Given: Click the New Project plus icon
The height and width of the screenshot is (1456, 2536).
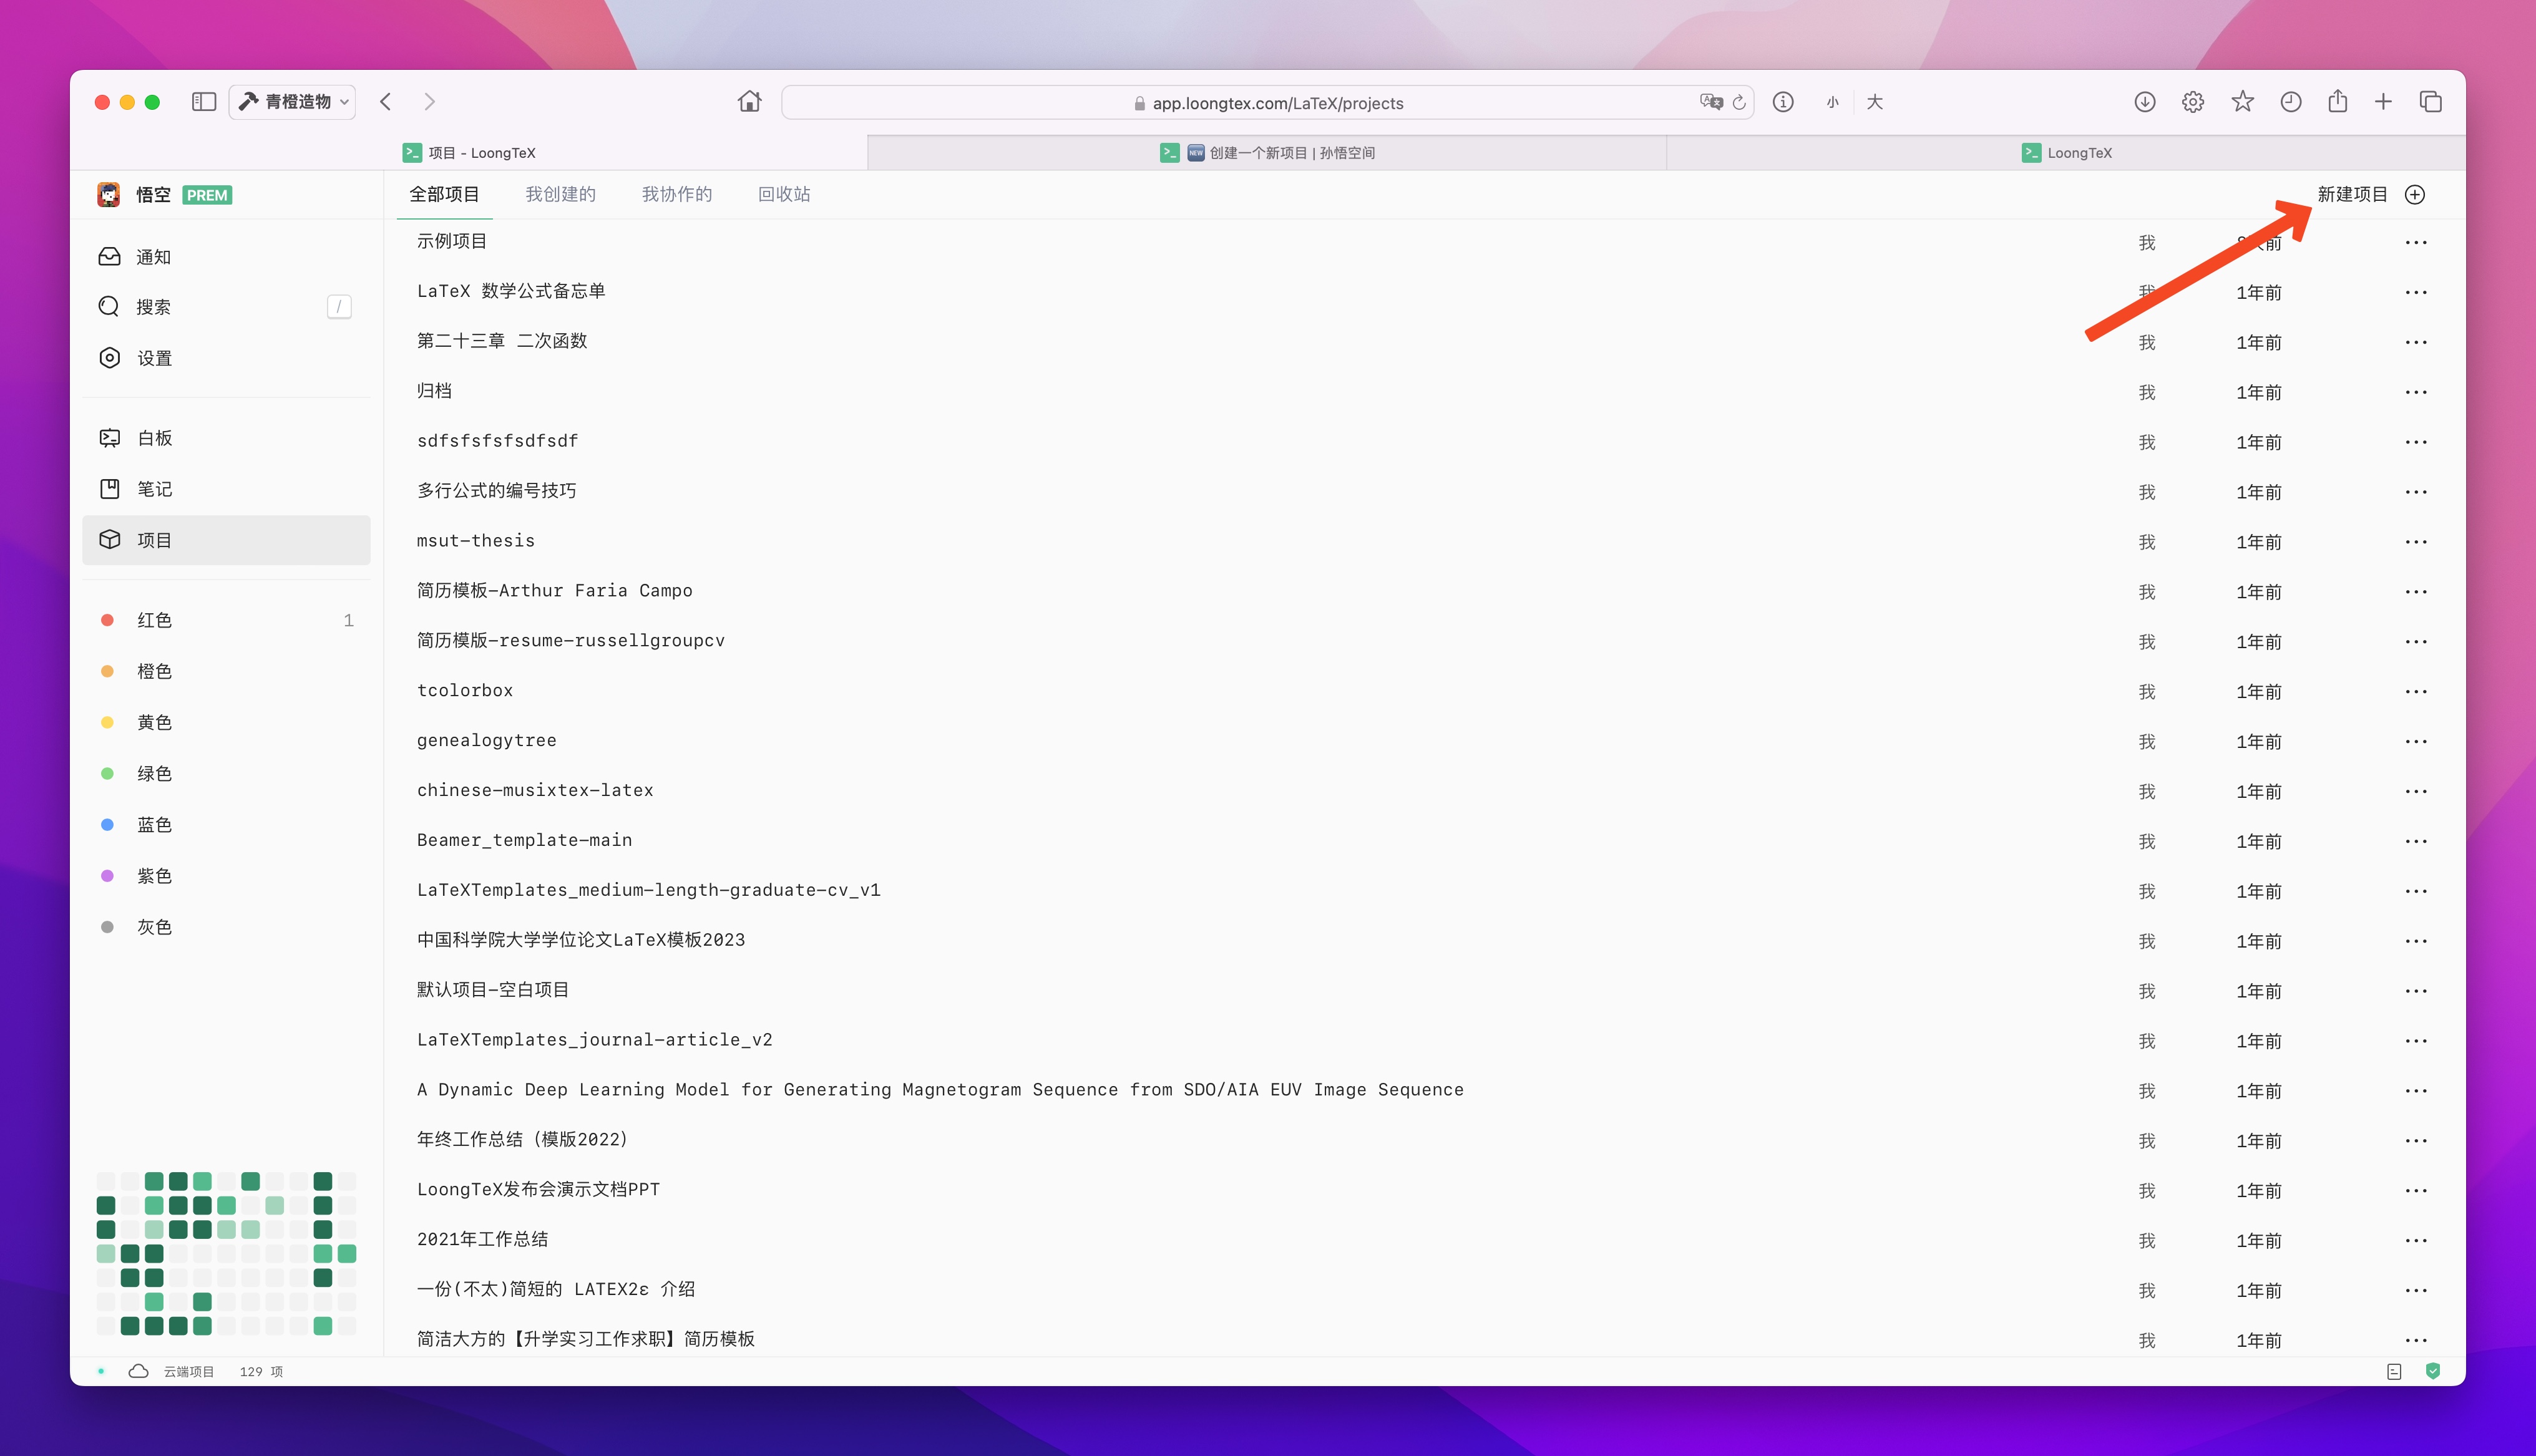Looking at the screenshot, I should [2415, 194].
